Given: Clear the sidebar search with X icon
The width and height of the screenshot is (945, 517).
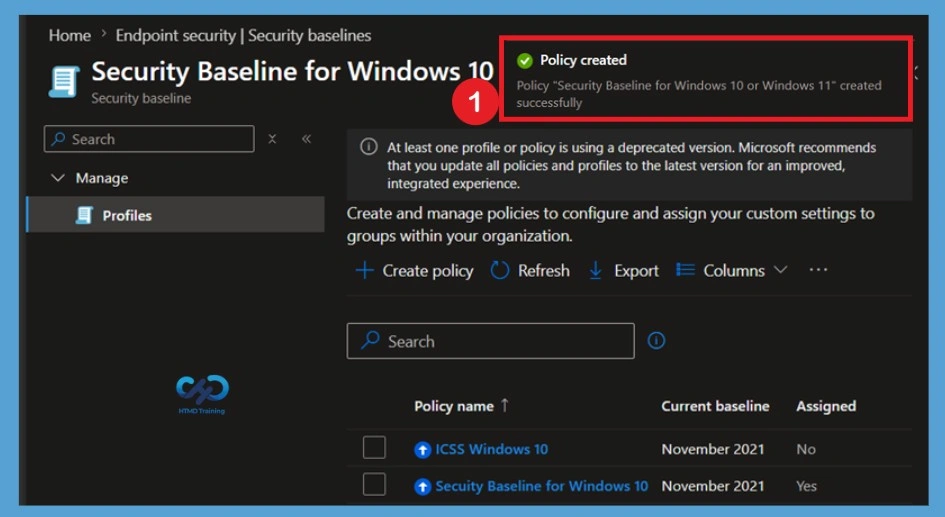Looking at the screenshot, I should (x=272, y=139).
